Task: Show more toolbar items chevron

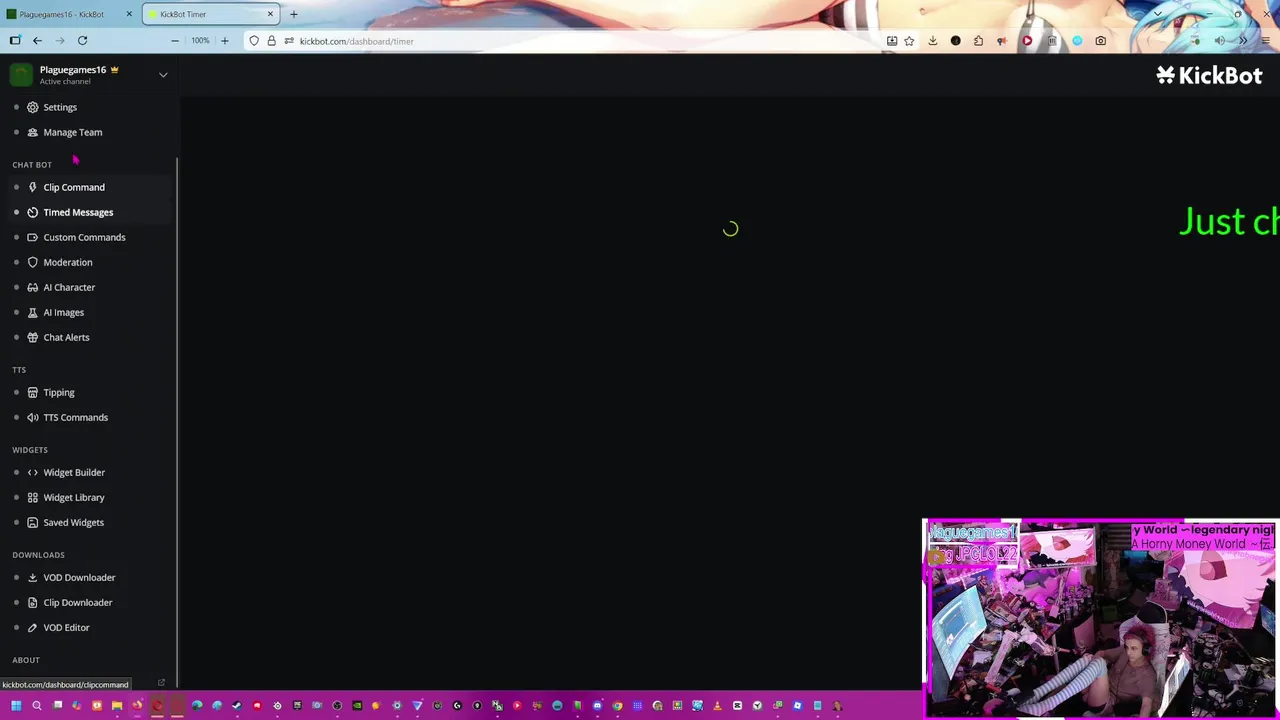Action: (1243, 41)
